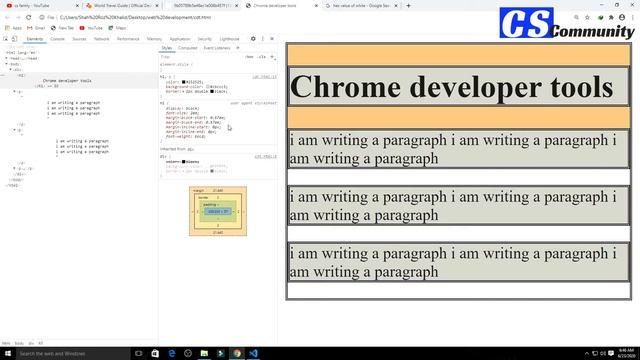Open the extensions puzzle icon

coord(611,18)
